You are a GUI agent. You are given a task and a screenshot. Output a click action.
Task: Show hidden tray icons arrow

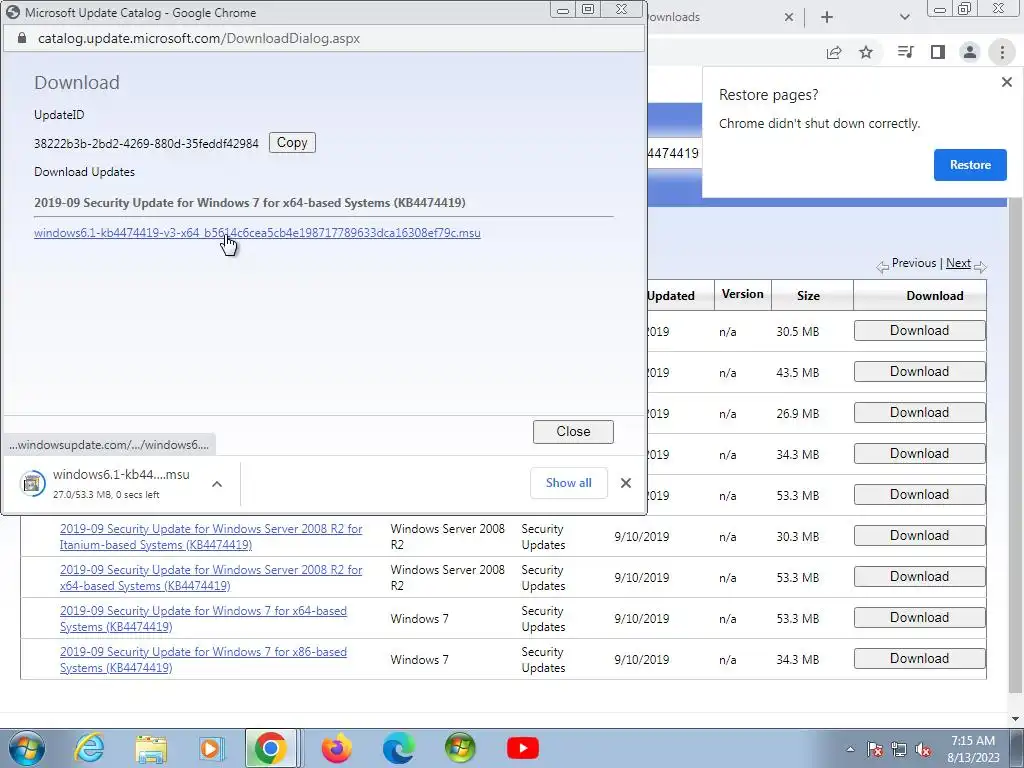[x=850, y=749]
